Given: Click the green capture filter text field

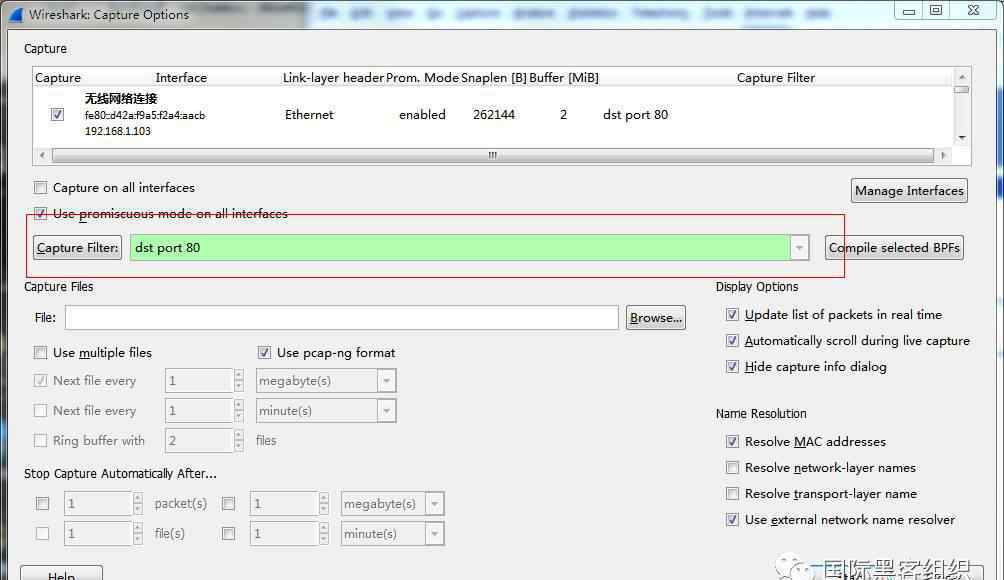Looking at the screenshot, I should pyautogui.click(x=460, y=248).
